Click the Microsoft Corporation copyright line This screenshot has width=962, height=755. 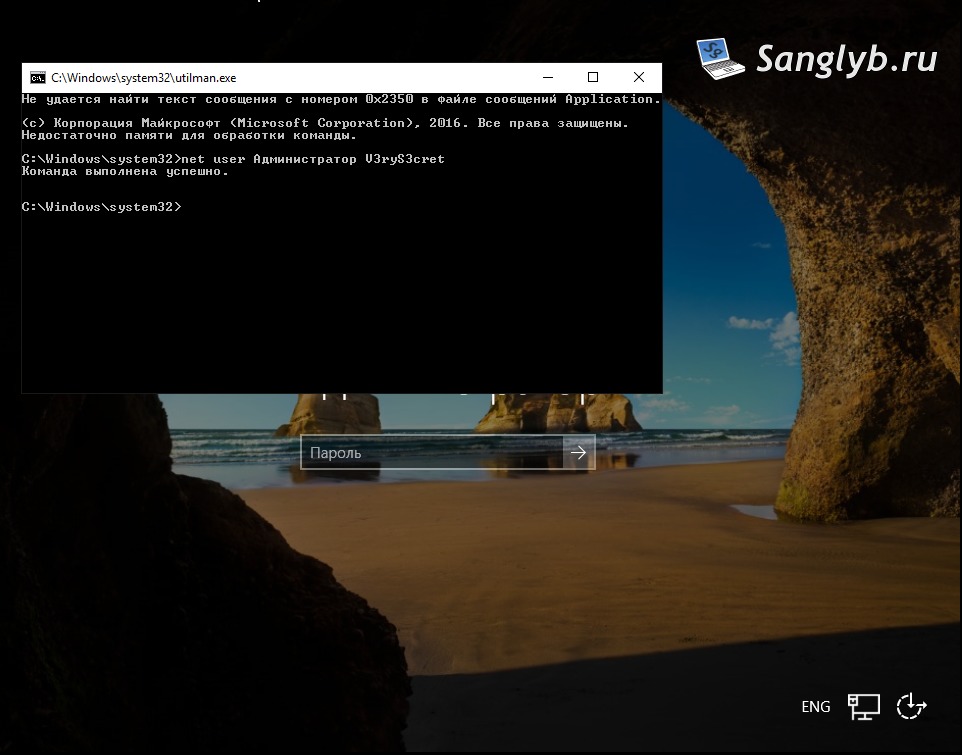point(325,123)
